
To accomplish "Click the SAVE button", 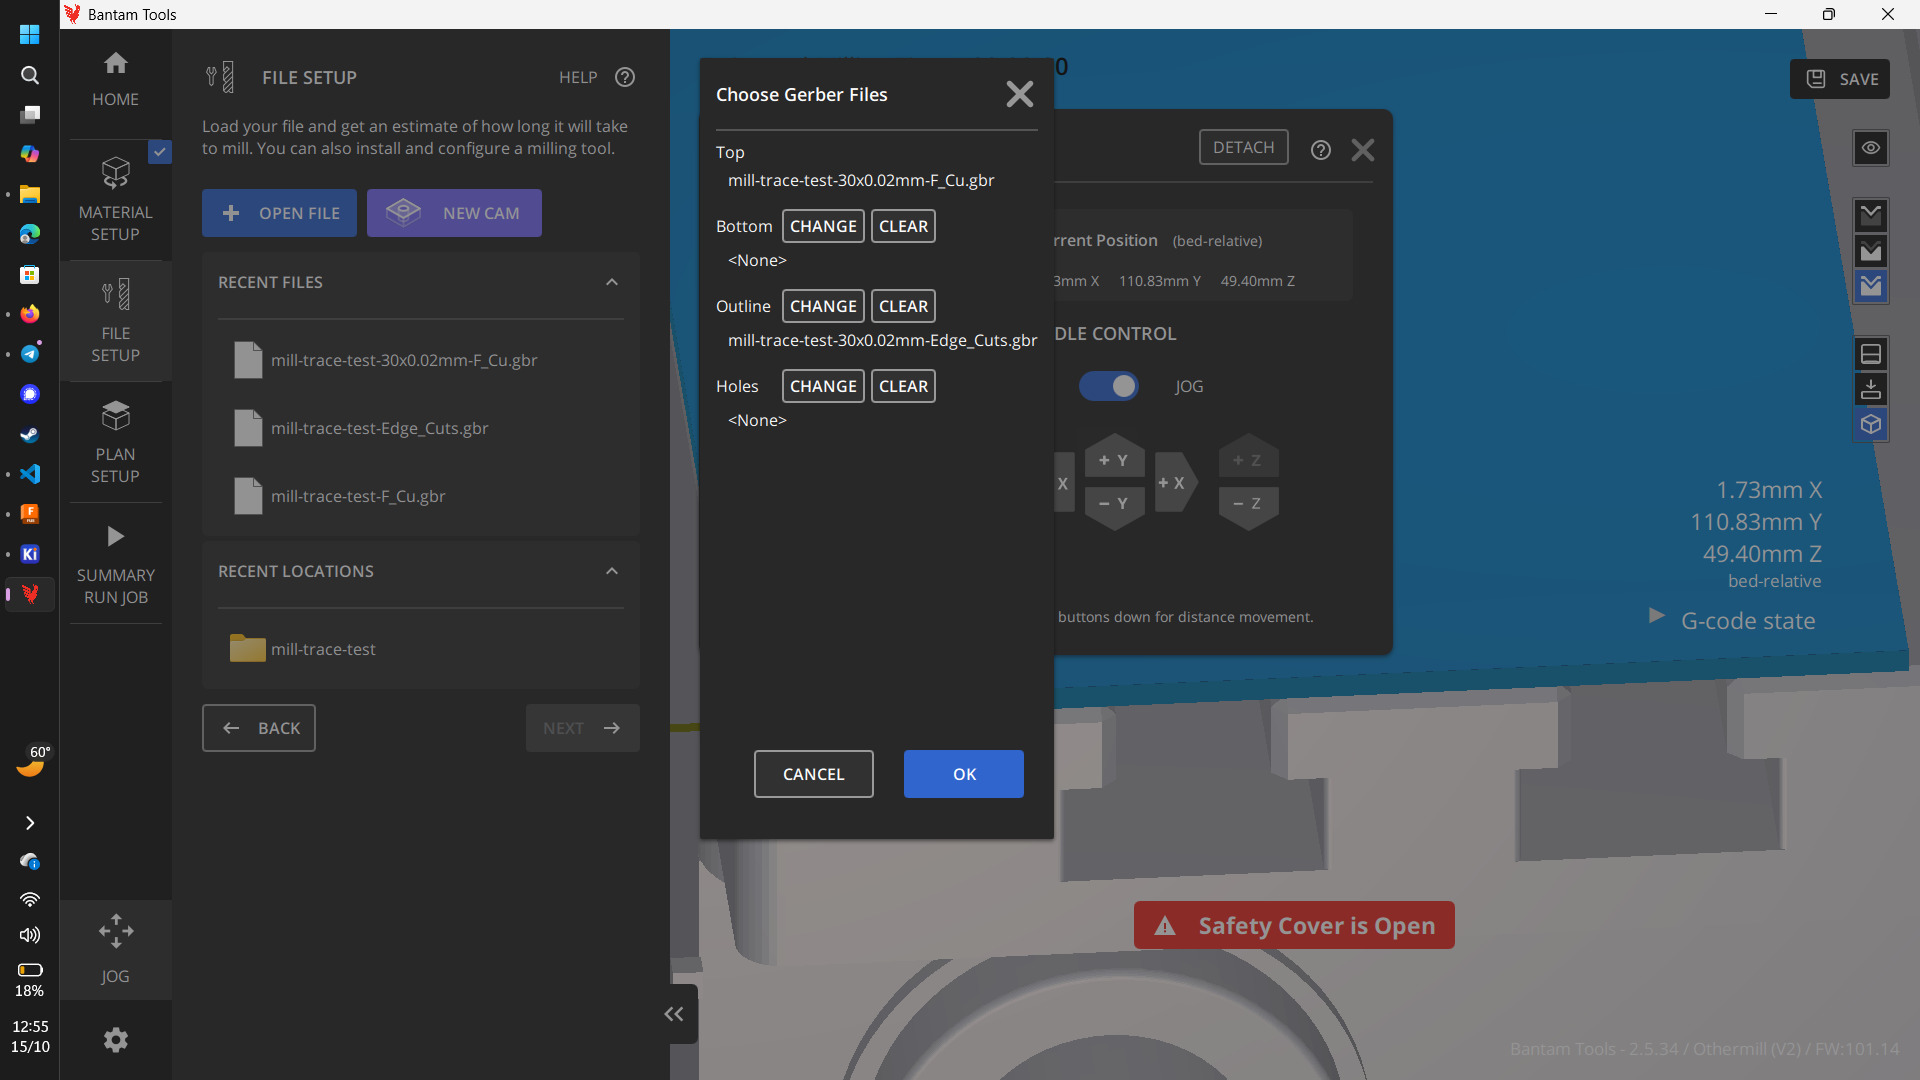I will (x=1840, y=79).
